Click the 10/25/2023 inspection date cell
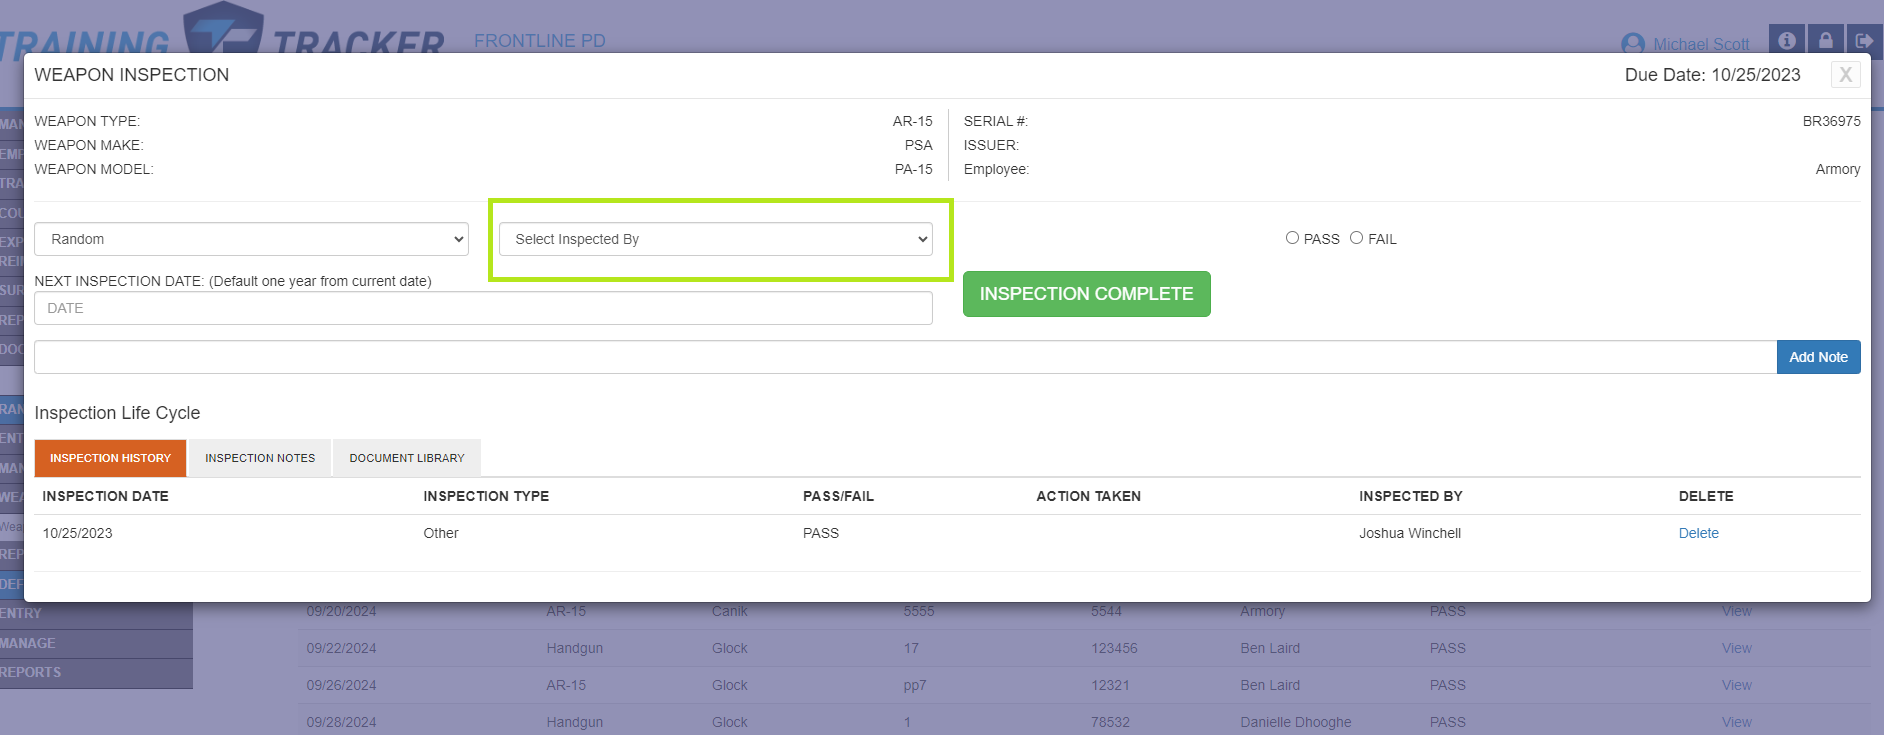 [77, 533]
